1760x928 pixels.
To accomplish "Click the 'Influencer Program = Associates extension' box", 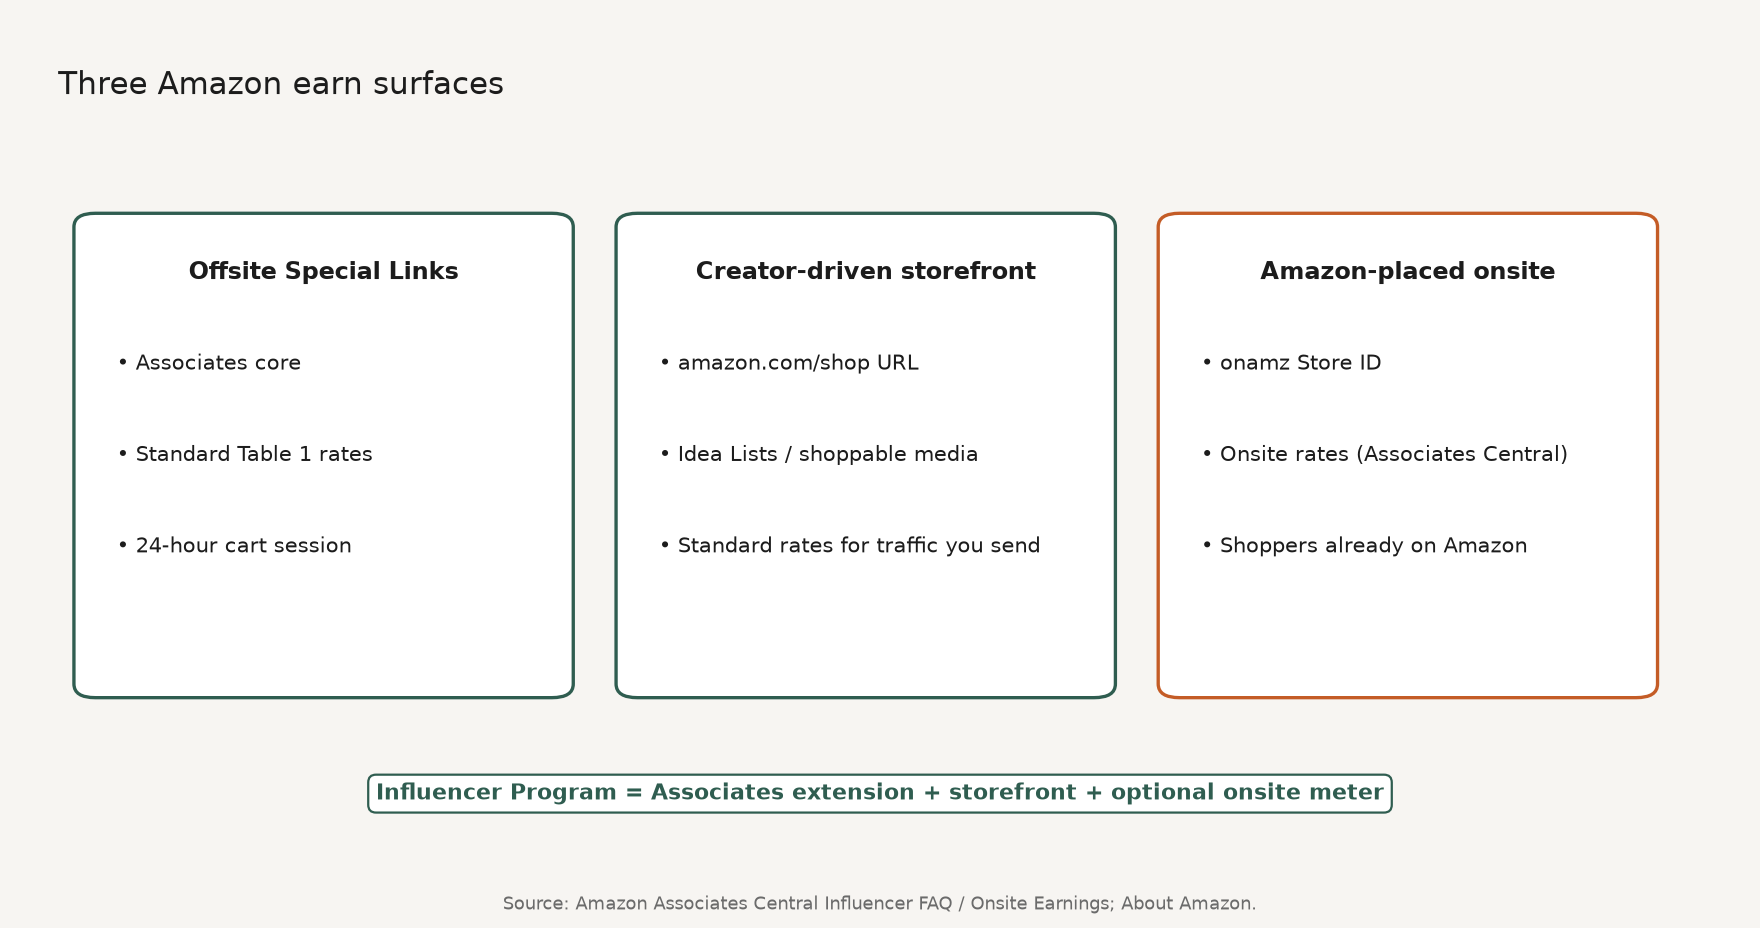I will point(880,793).
